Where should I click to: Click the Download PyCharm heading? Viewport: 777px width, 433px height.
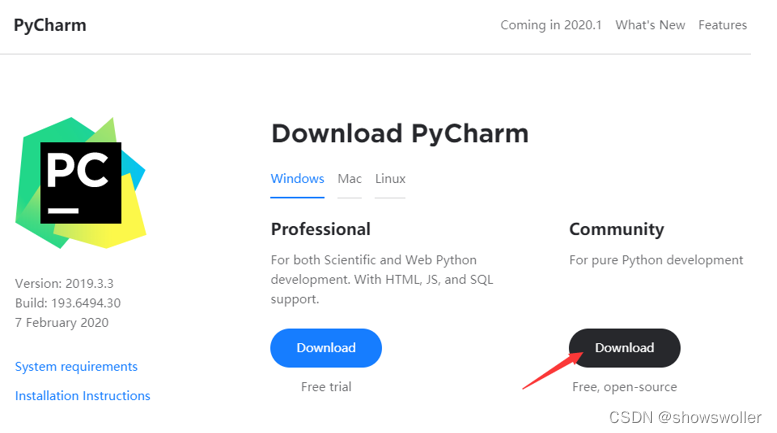coord(399,133)
